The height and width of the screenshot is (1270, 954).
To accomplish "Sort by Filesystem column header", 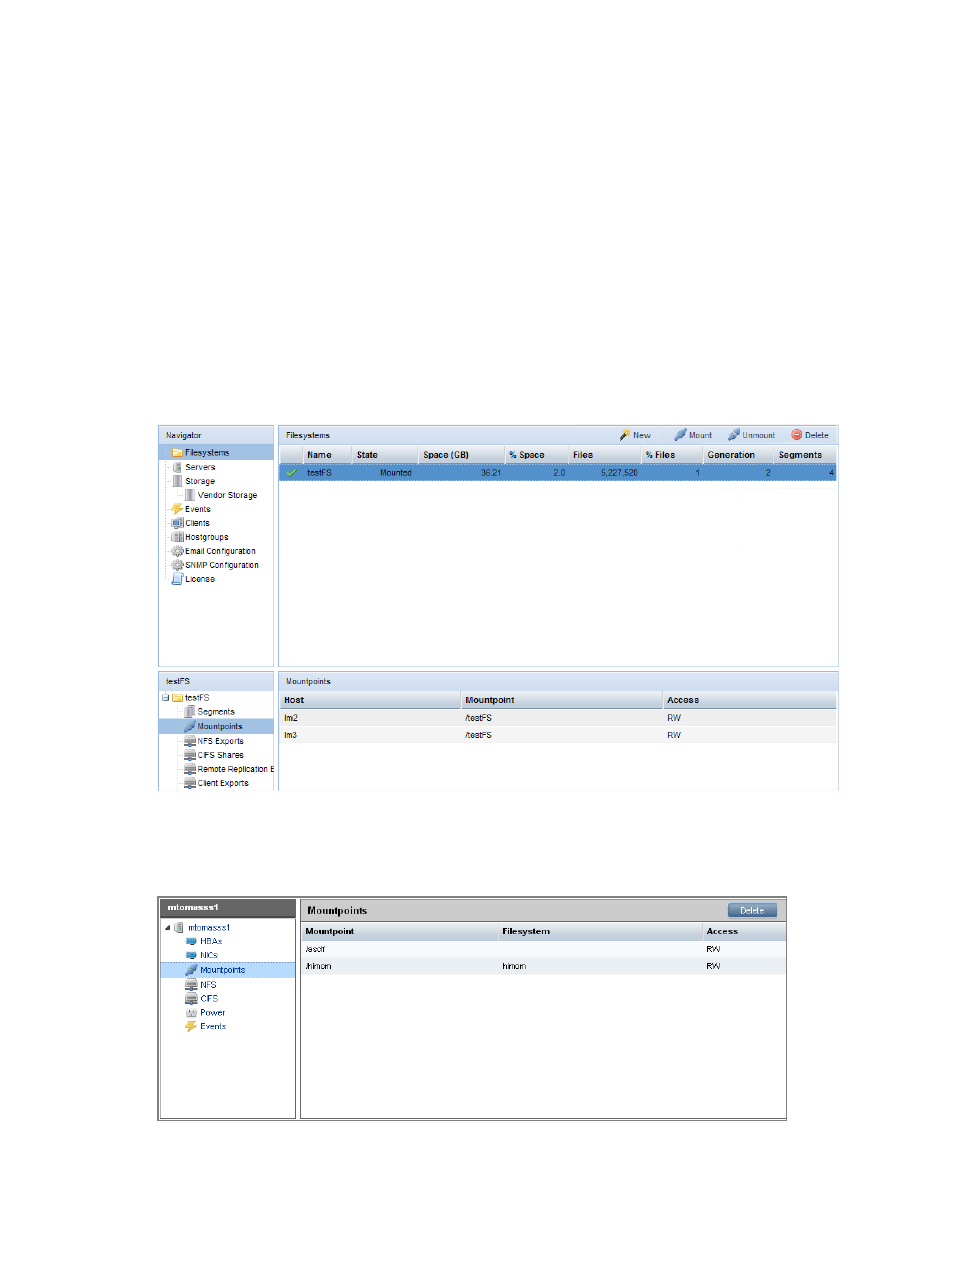I will tap(600, 931).
